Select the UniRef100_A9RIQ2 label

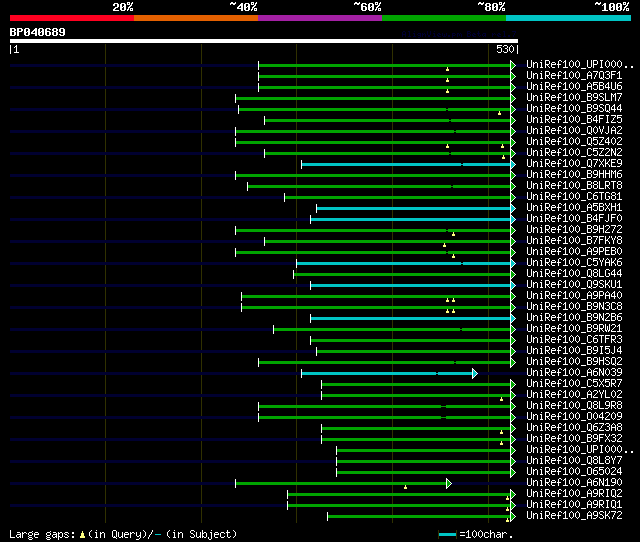pos(574,494)
